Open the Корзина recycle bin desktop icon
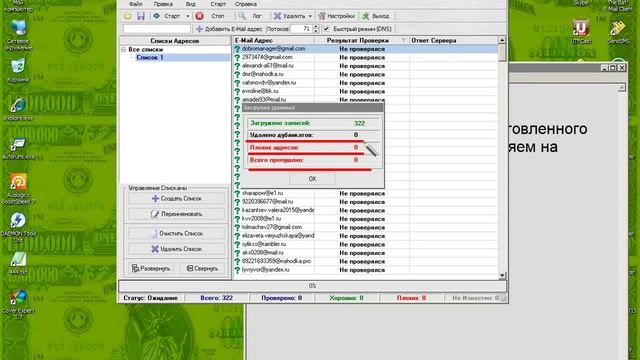640x360 pixels. 18,70
